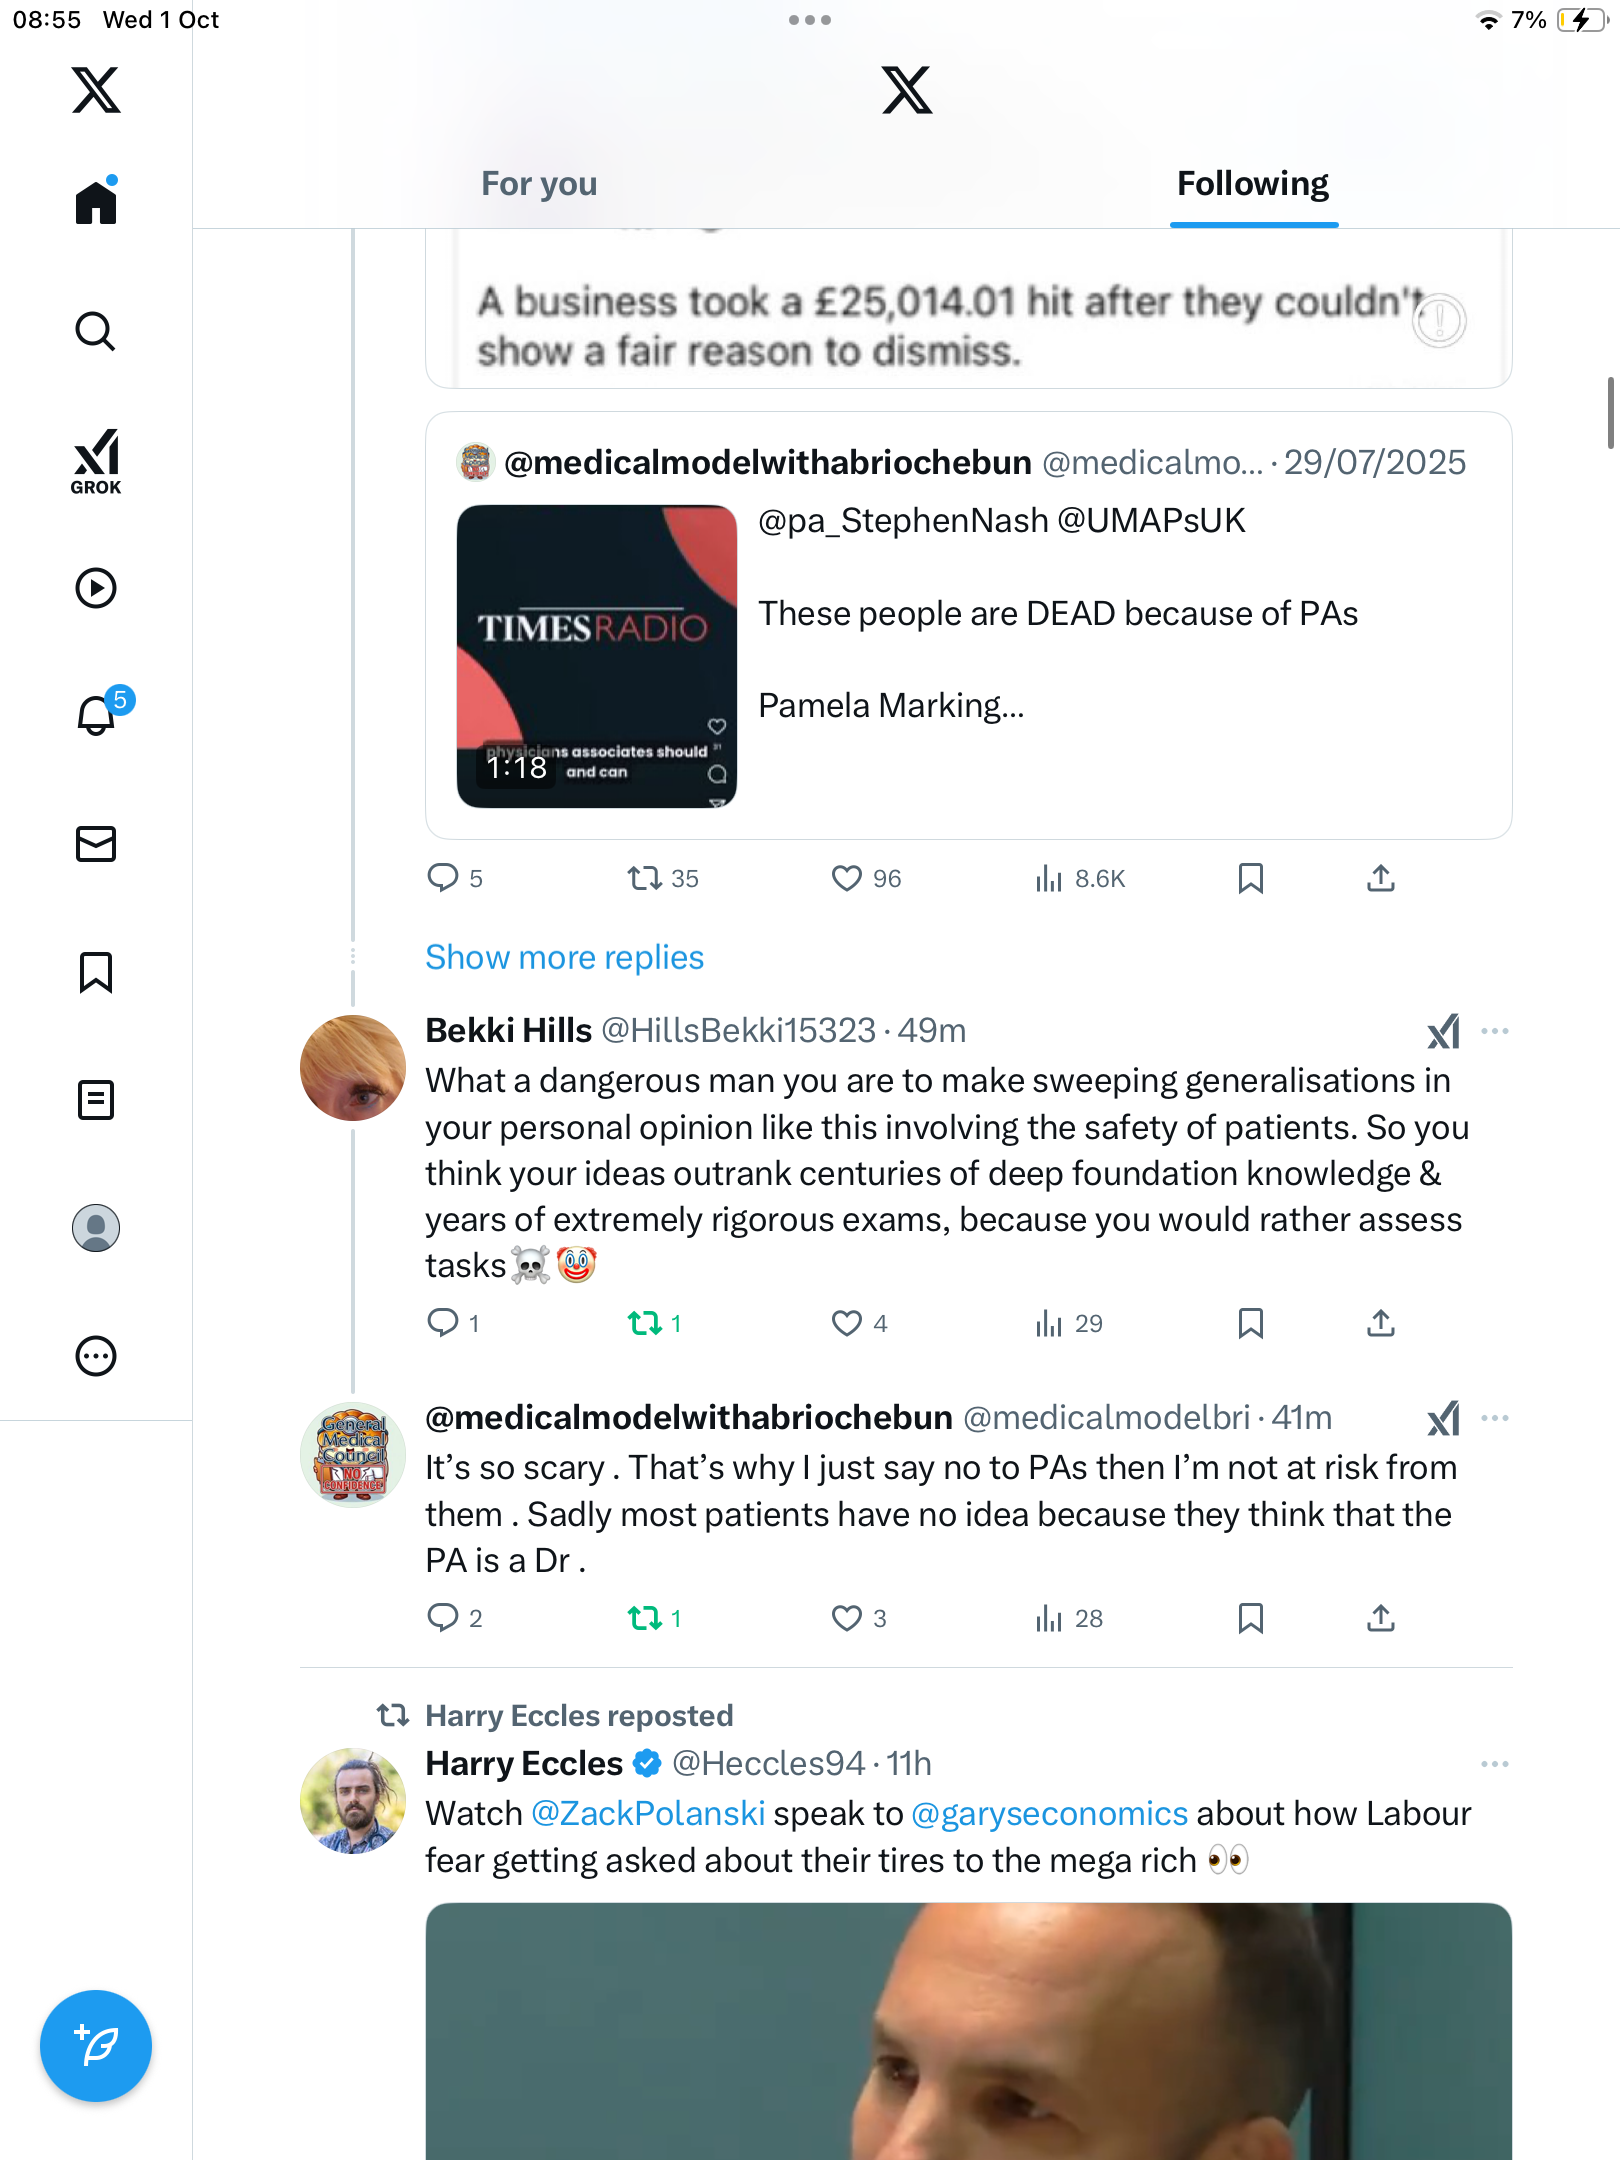Image resolution: width=1620 pixels, height=2160 pixels.
Task: Undo repost on Bekki Hills' reply
Action: pyautogui.click(x=645, y=1323)
